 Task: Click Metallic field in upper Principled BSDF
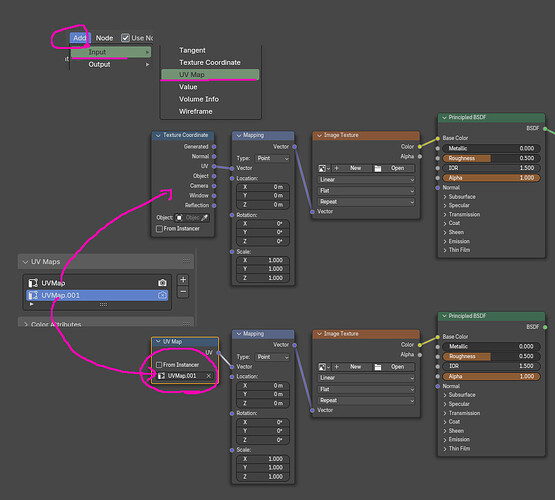(491, 148)
